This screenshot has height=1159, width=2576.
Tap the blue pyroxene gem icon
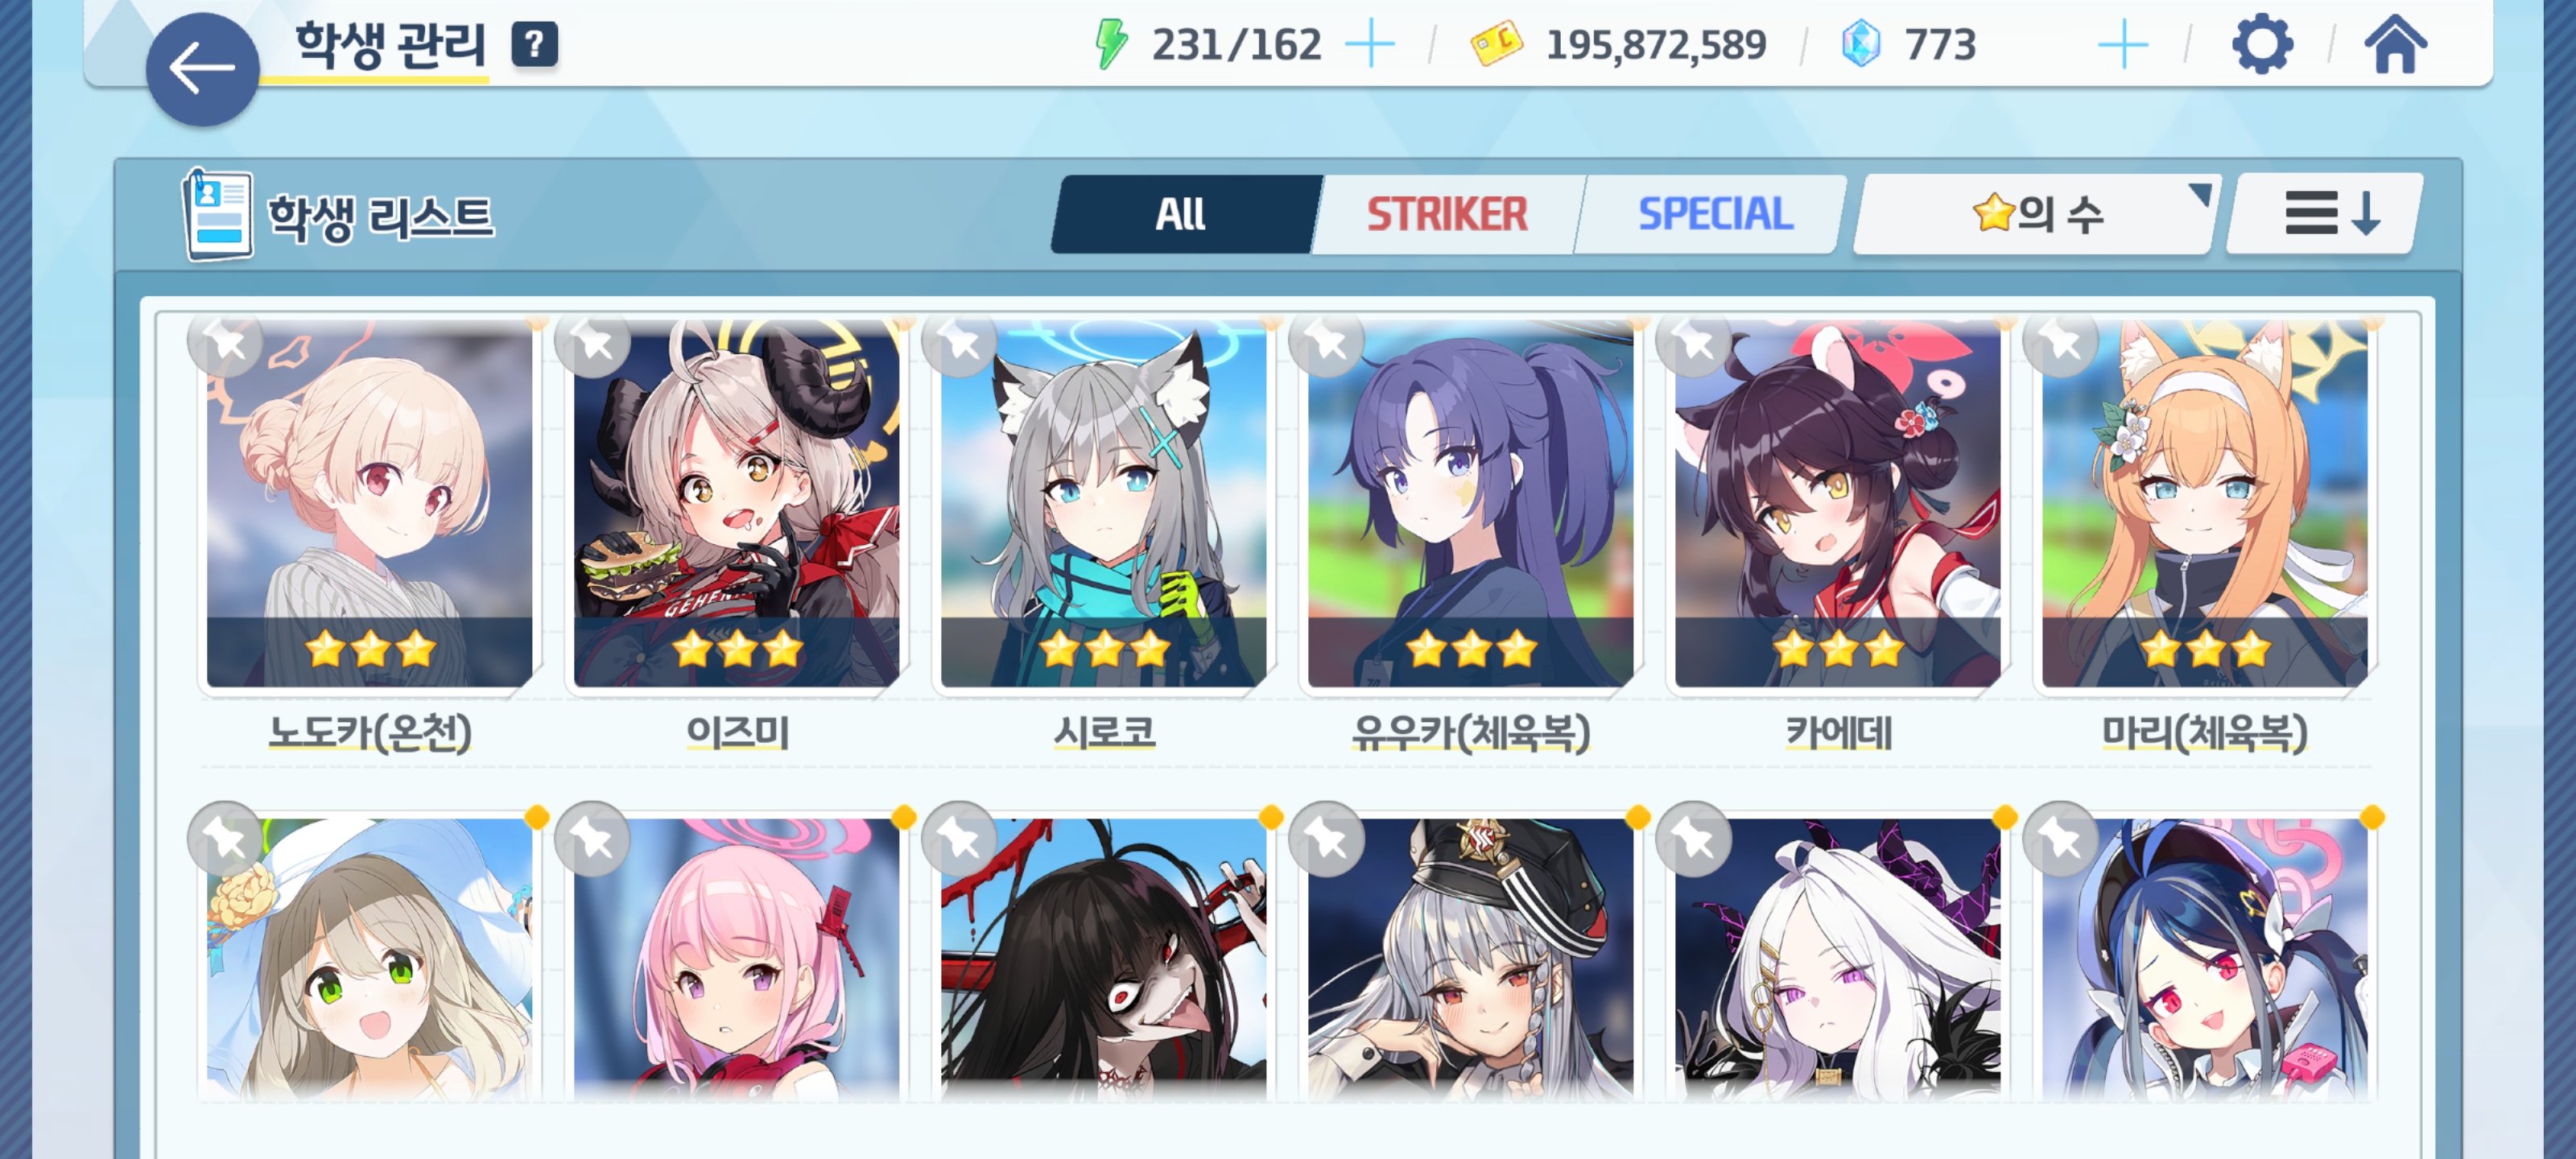coord(1861,44)
